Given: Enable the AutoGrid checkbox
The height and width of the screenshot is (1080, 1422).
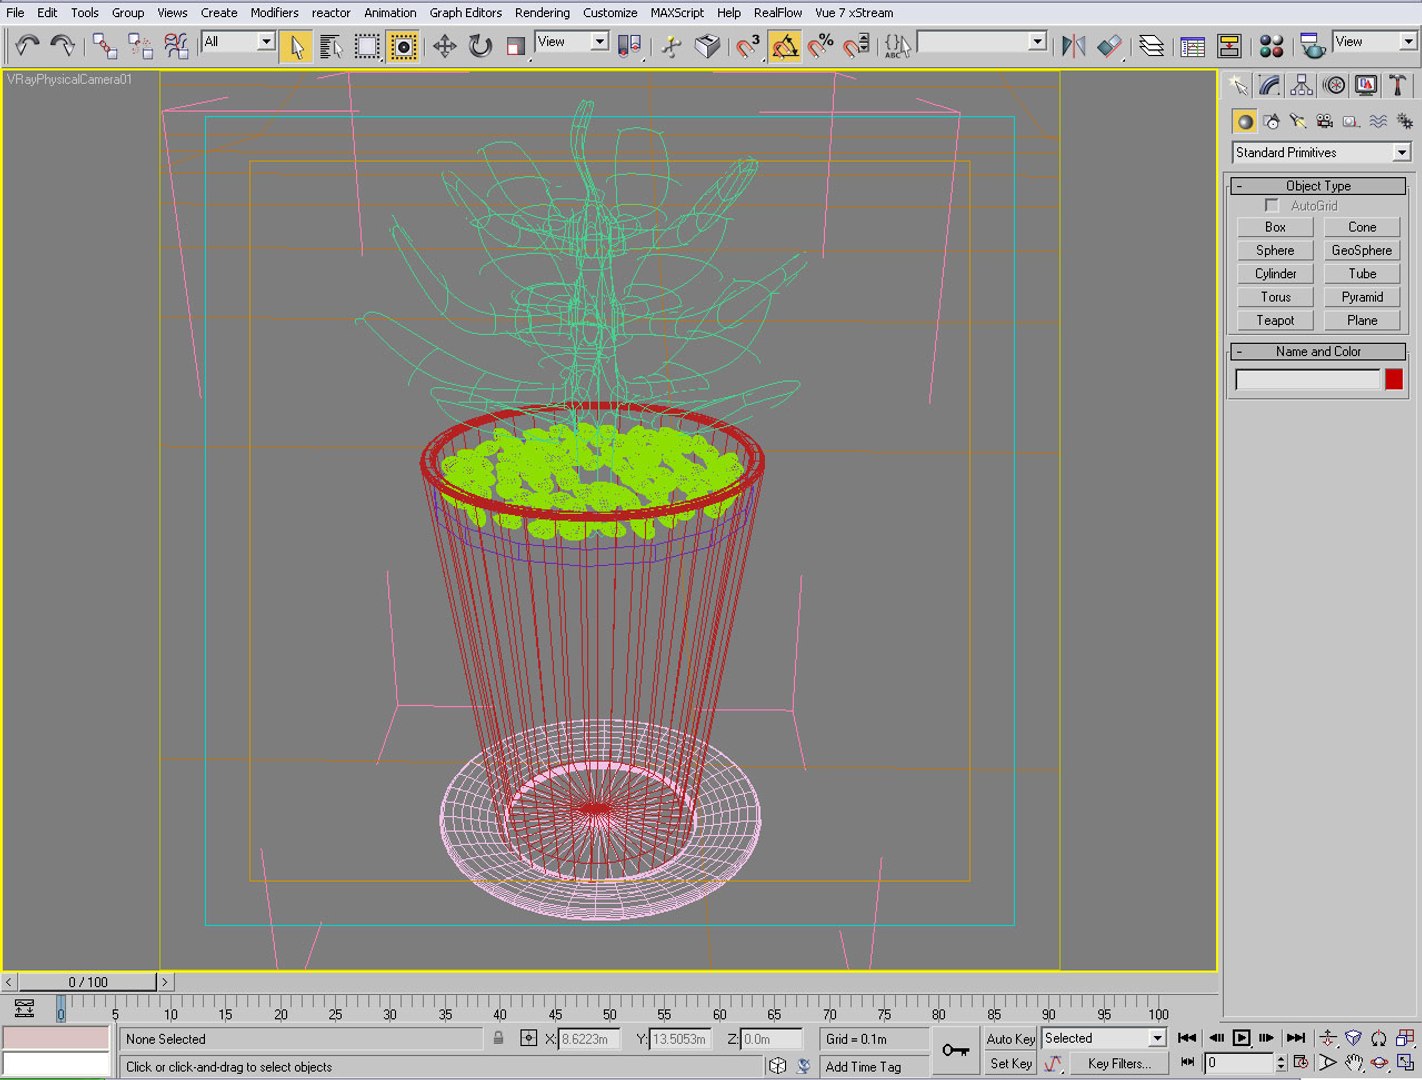Looking at the screenshot, I should coord(1272,206).
